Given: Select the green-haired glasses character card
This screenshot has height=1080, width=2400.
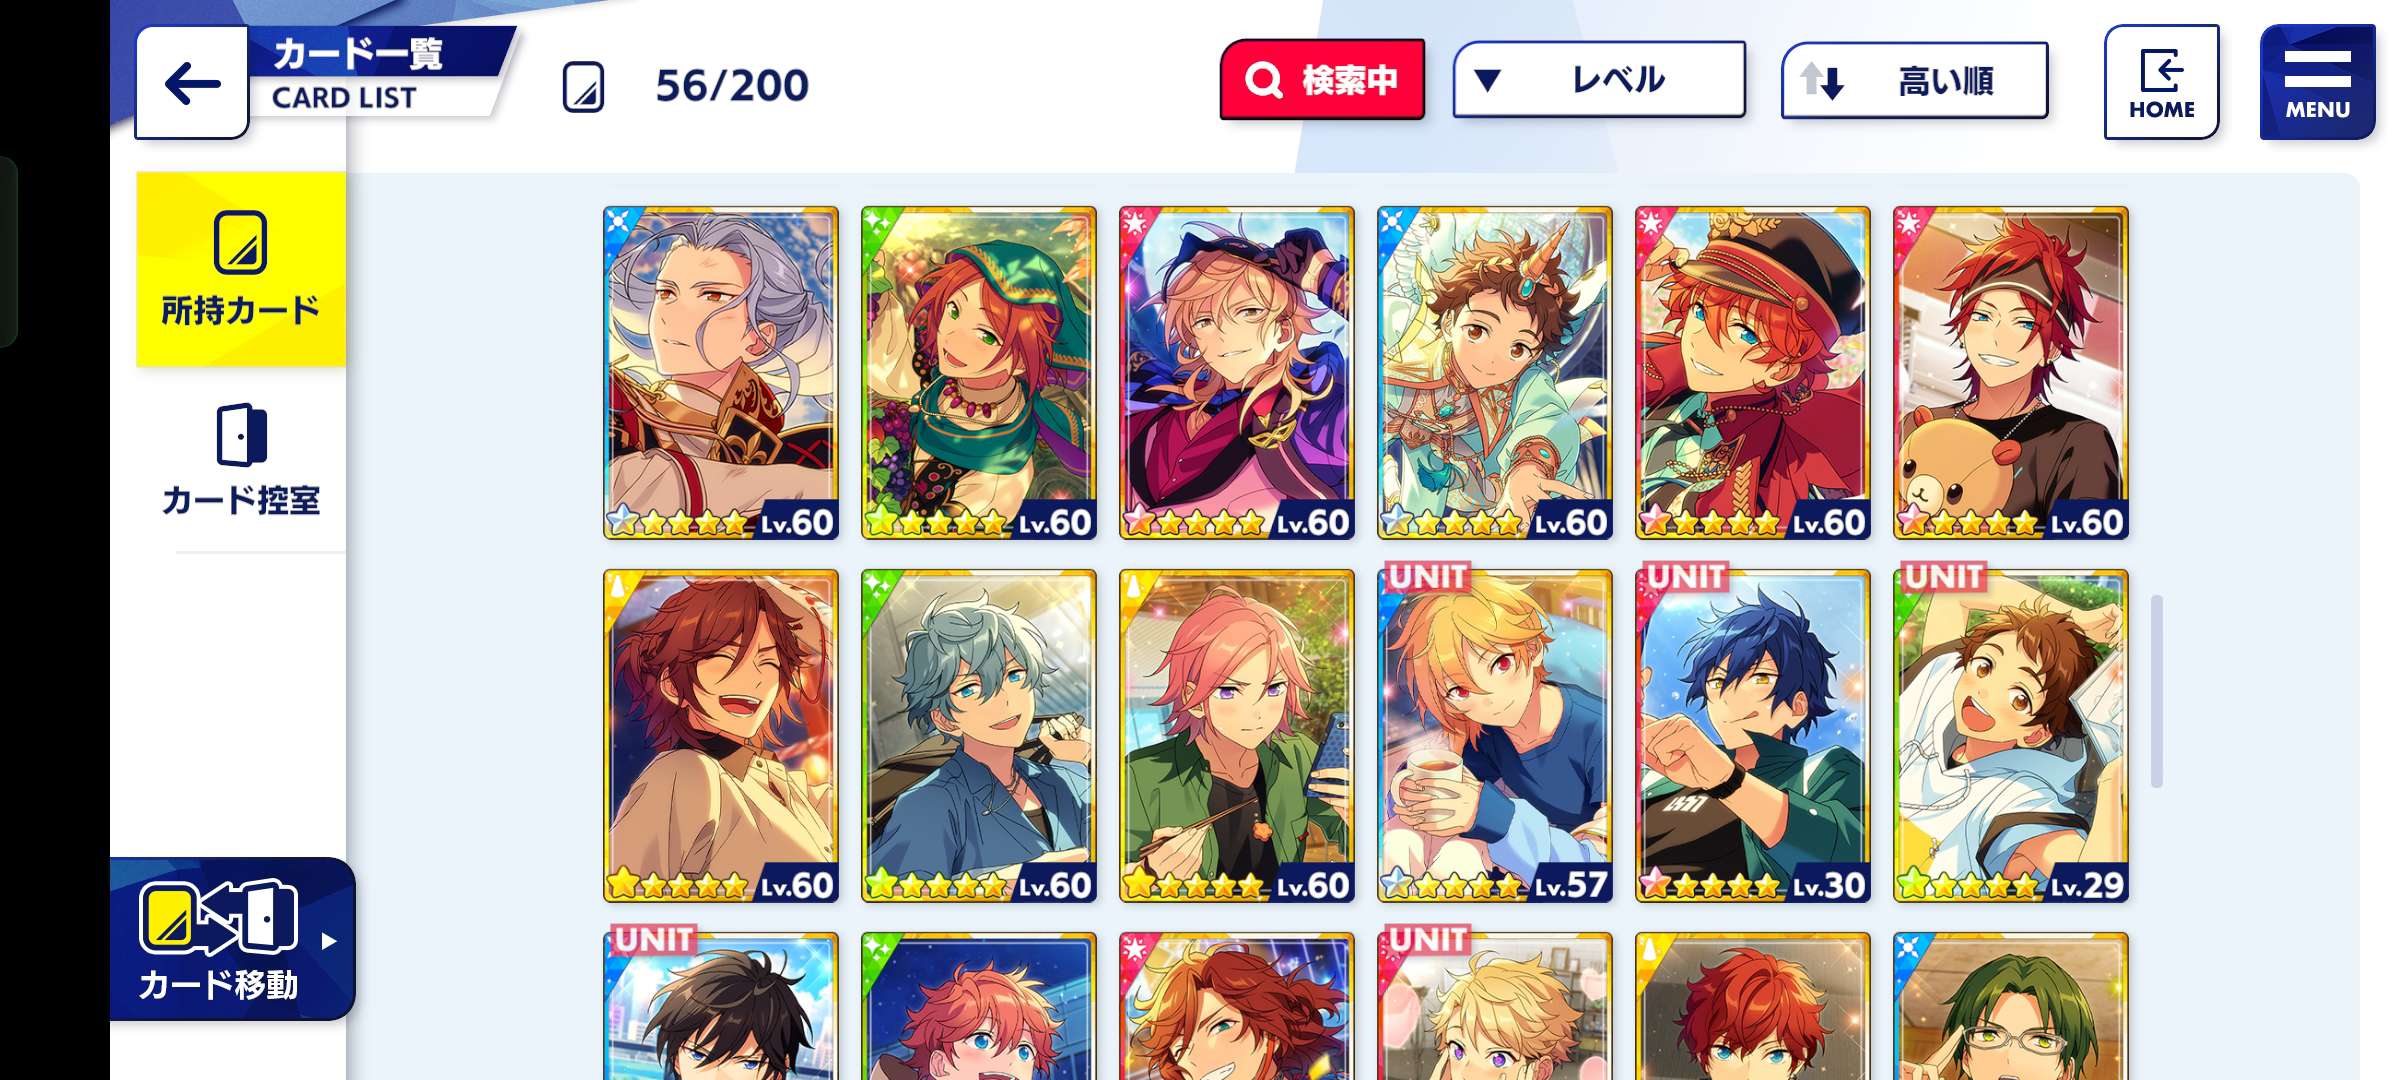Looking at the screenshot, I should [x=2011, y=1006].
